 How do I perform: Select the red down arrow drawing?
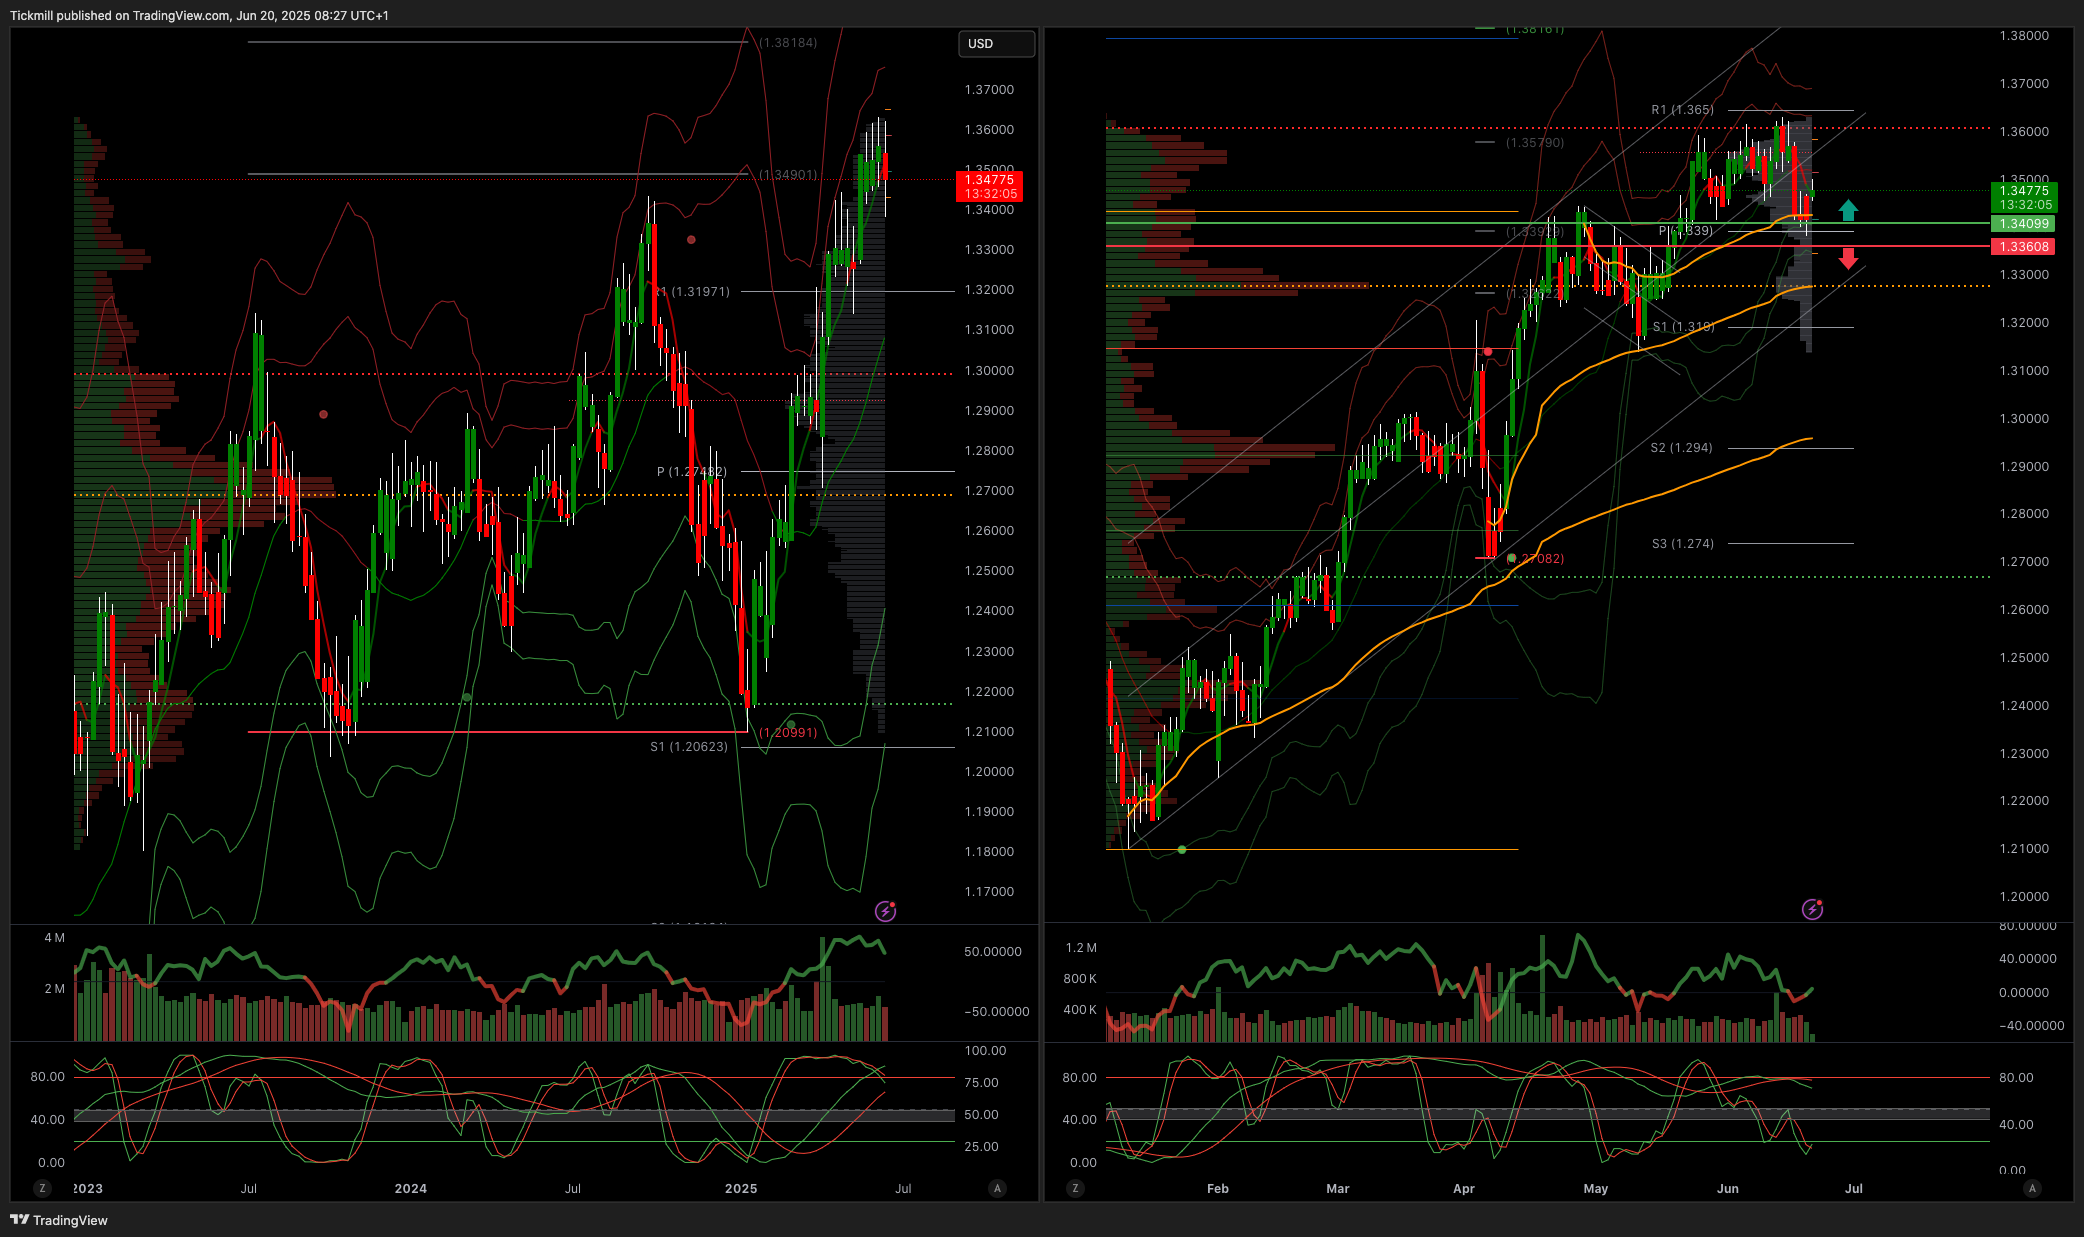tap(1848, 258)
